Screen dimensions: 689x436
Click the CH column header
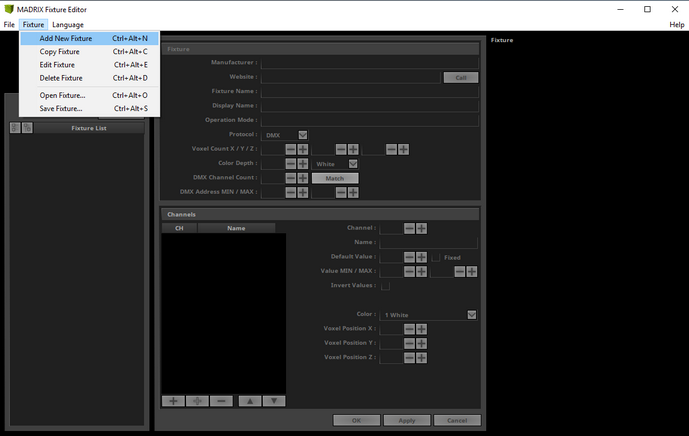point(179,228)
